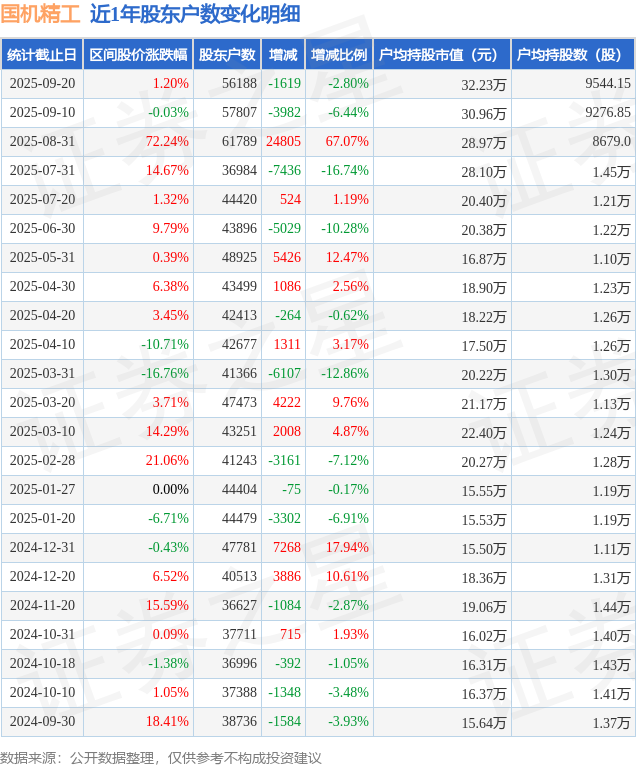
Task: Click the 72.24% price change cell
Action: tap(166, 142)
